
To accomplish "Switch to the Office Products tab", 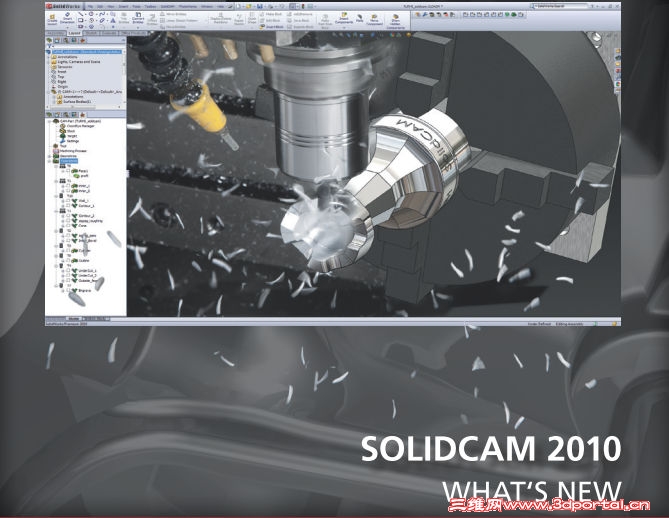I will (133, 33).
